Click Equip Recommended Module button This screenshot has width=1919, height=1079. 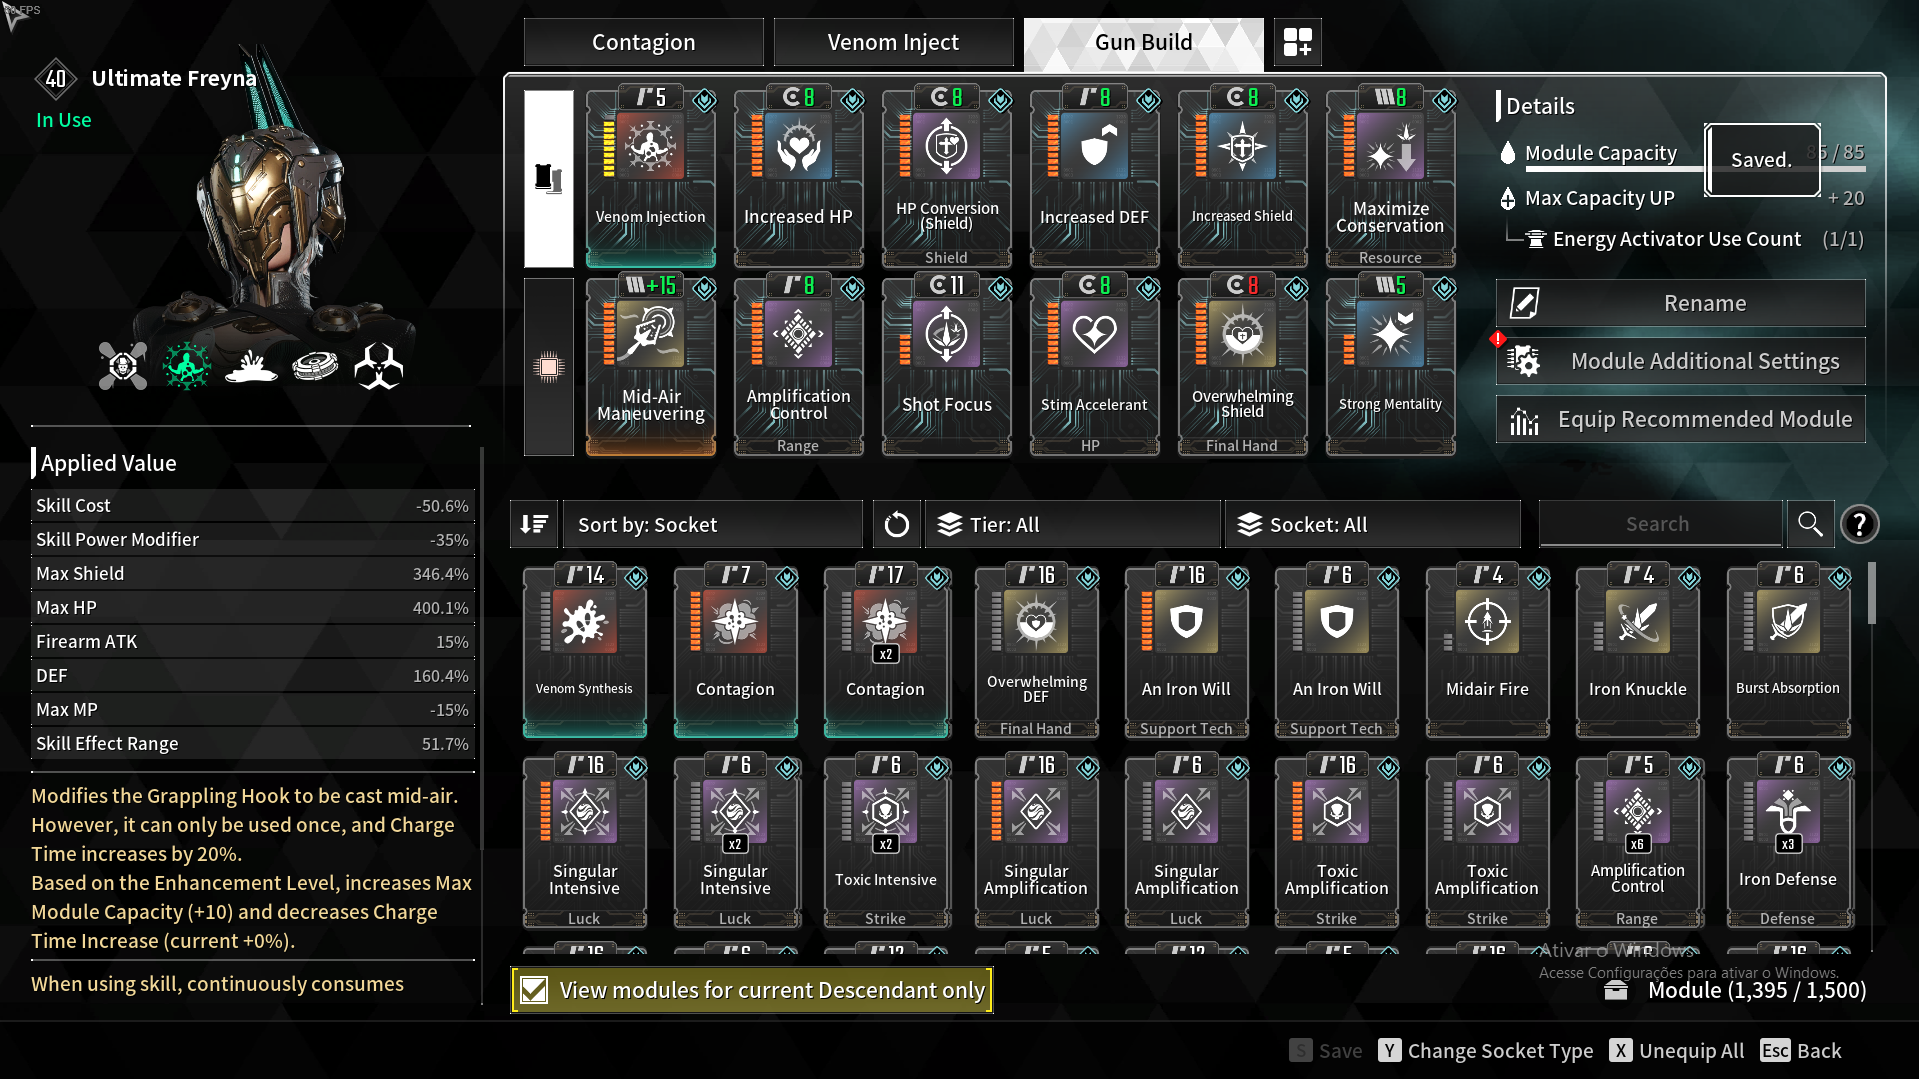point(1680,419)
